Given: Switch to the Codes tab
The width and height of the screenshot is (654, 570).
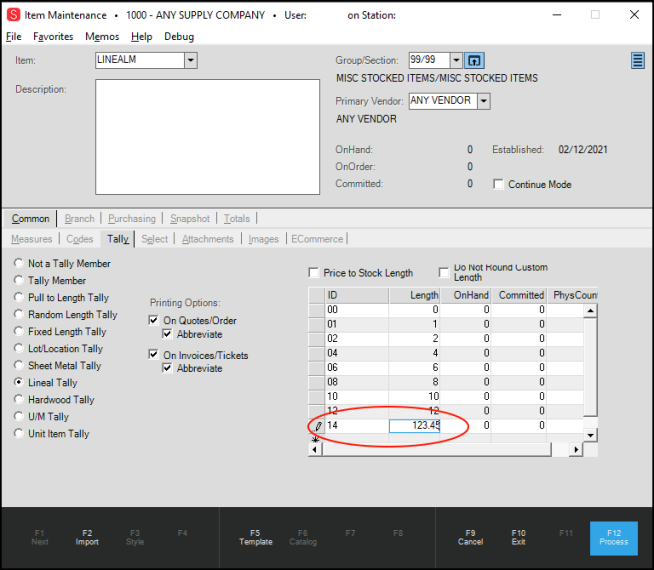Looking at the screenshot, I should (x=79, y=239).
